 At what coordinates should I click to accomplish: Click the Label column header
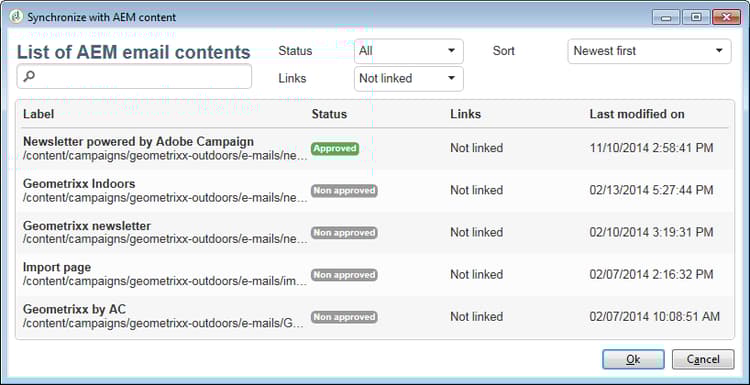(38, 114)
